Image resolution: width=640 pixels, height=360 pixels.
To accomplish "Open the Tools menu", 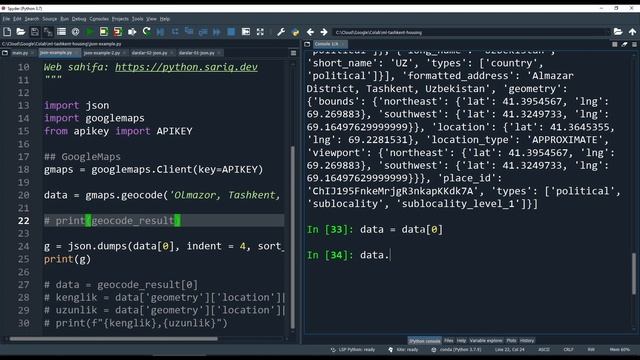I will tap(138, 19).
